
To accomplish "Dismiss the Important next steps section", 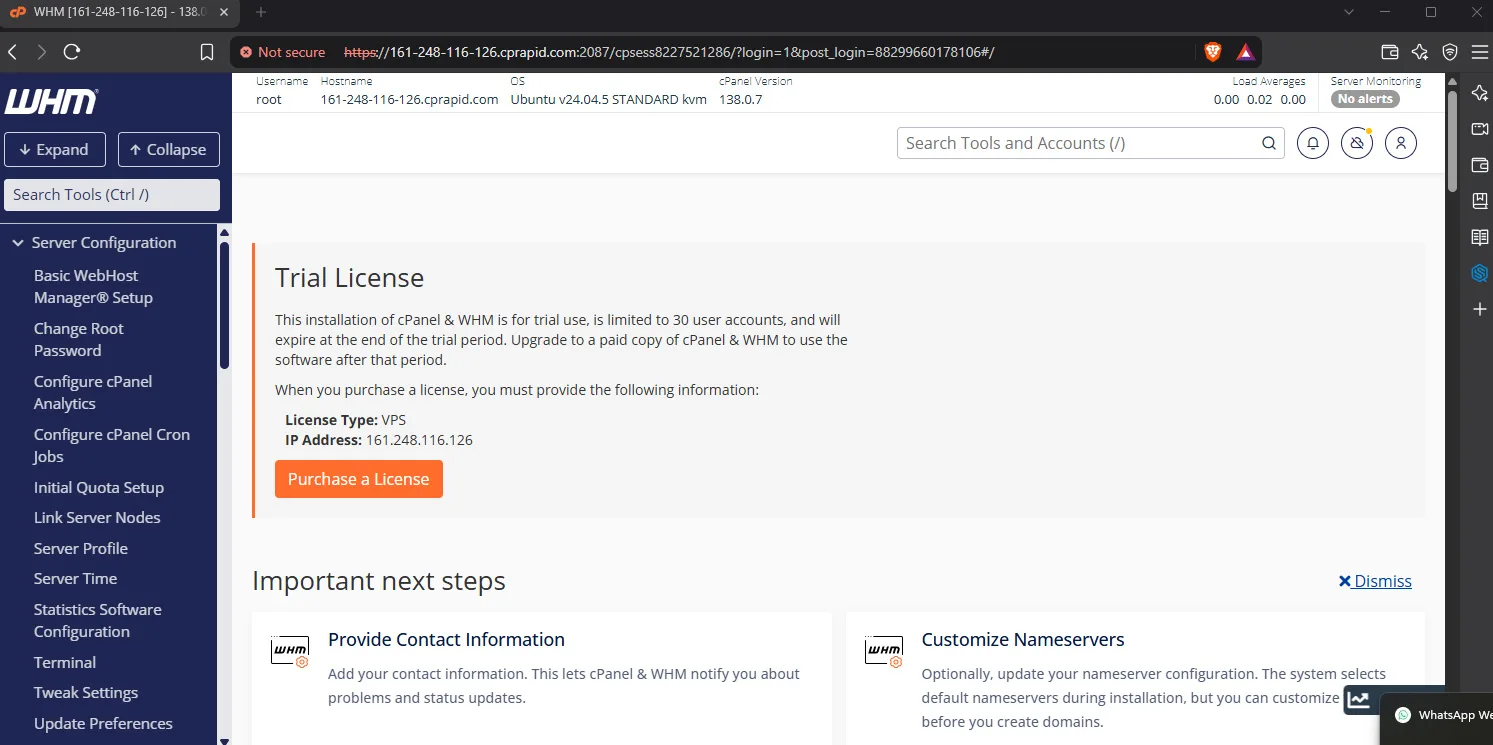I will tap(1375, 581).
